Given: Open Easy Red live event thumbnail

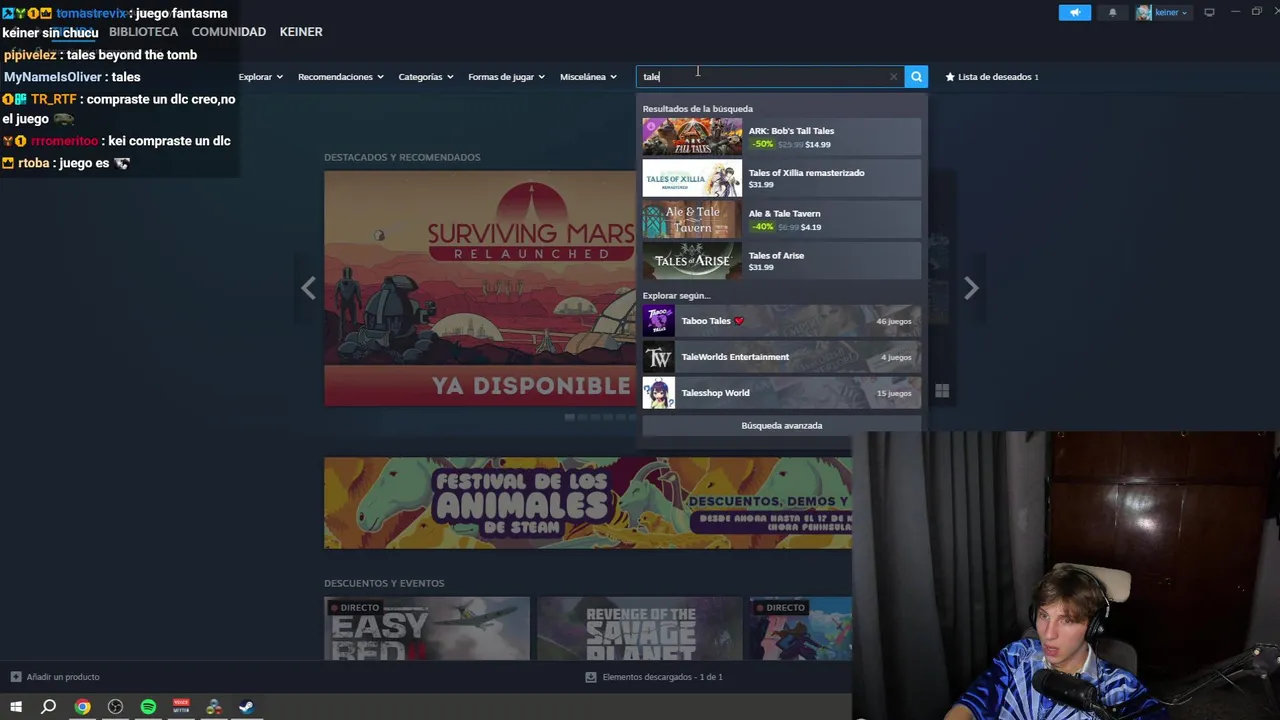Looking at the screenshot, I should click(427, 628).
